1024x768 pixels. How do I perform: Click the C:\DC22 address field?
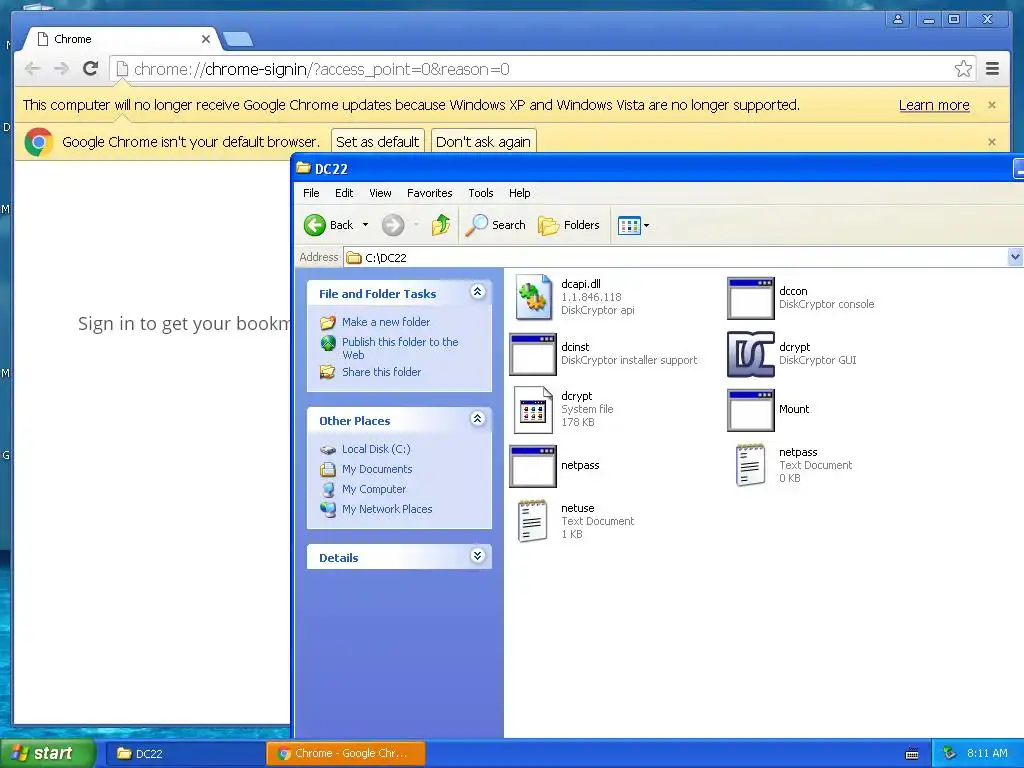(x=675, y=257)
